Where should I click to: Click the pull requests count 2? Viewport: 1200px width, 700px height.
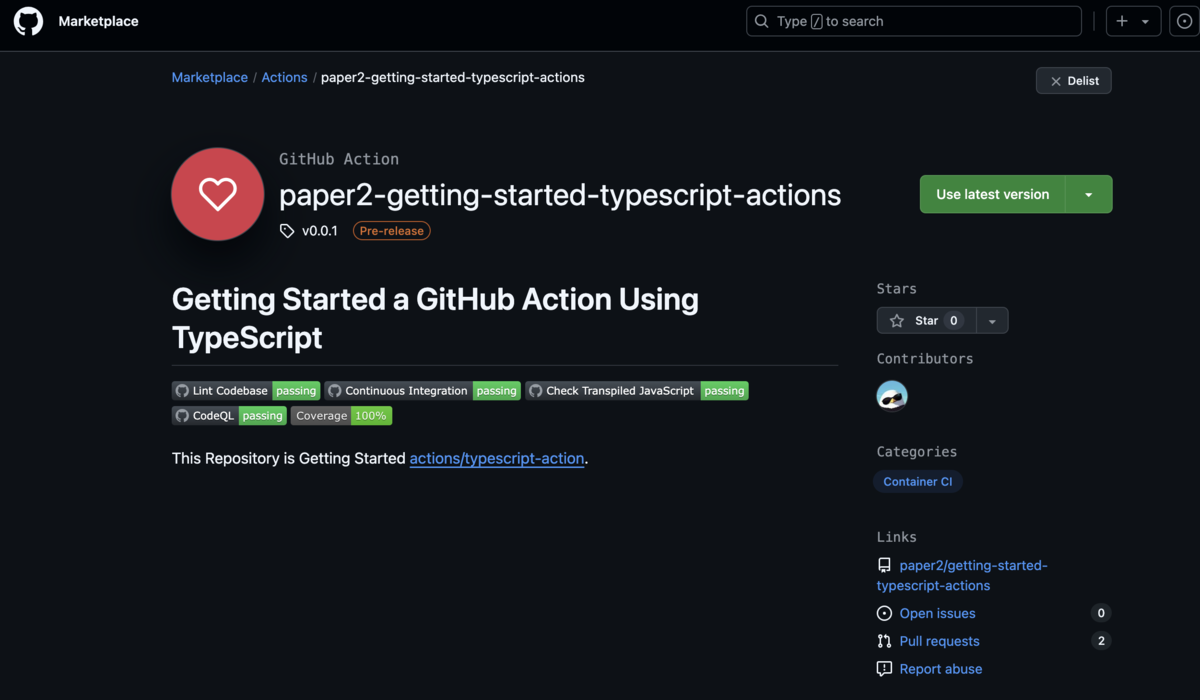[1101, 641]
